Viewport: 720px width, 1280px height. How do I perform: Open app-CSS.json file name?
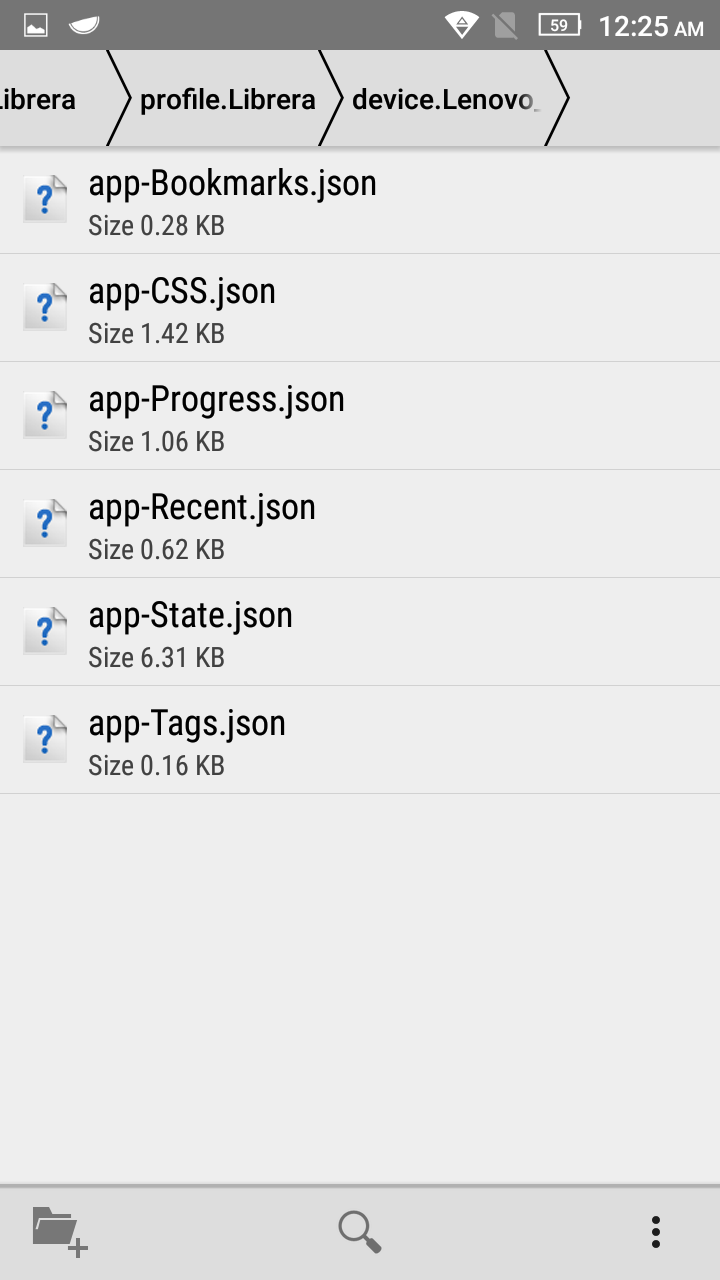[x=182, y=292]
